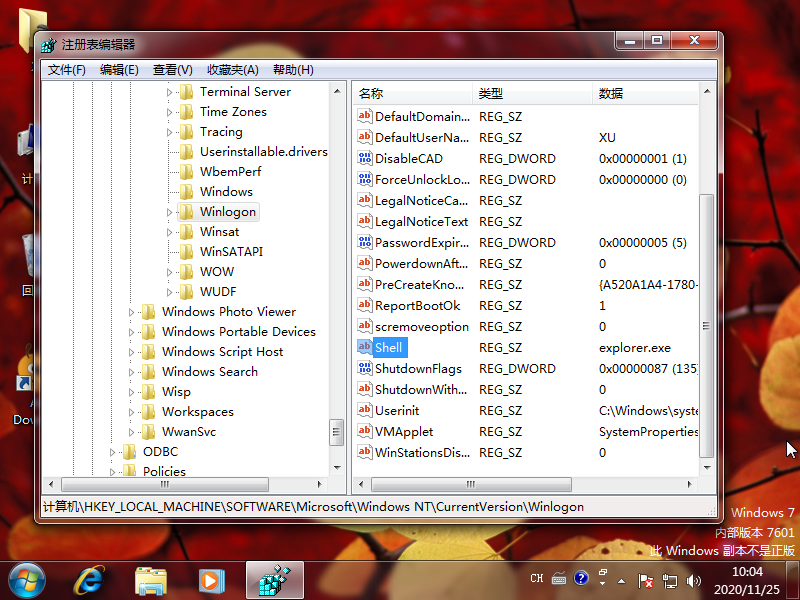800x600 pixels.
Task: Click the WbemPerf folder icon
Action: pyautogui.click(x=188, y=171)
